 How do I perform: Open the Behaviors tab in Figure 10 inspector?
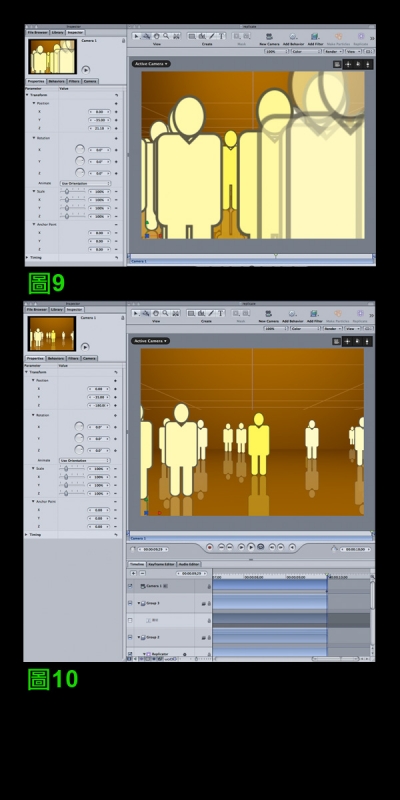pyautogui.click(x=56, y=358)
